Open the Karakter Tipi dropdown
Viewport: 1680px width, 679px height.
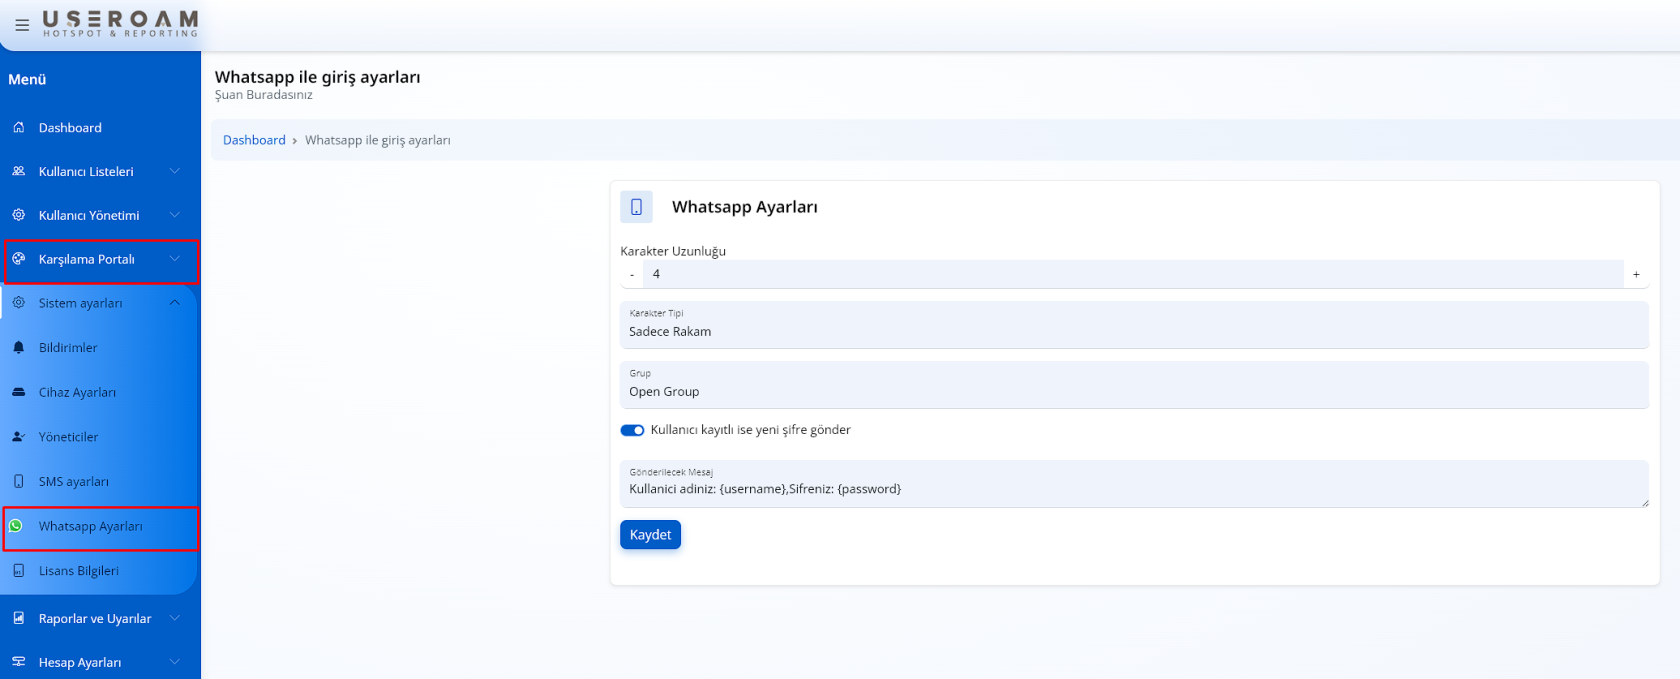click(x=1133, y=325)
